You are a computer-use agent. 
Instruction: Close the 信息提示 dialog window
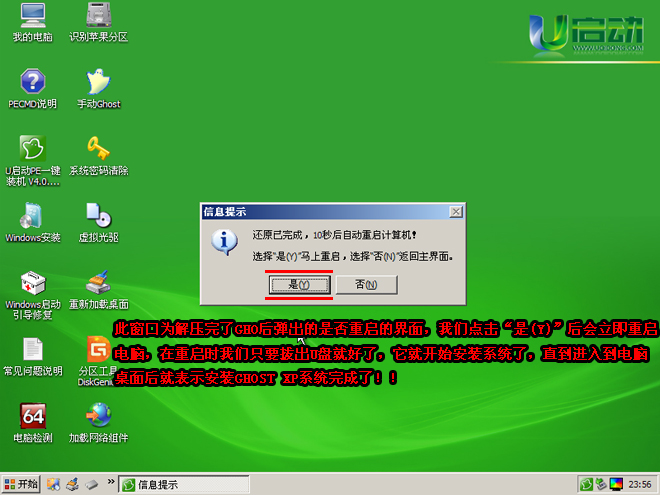click(x=456, y=212)
